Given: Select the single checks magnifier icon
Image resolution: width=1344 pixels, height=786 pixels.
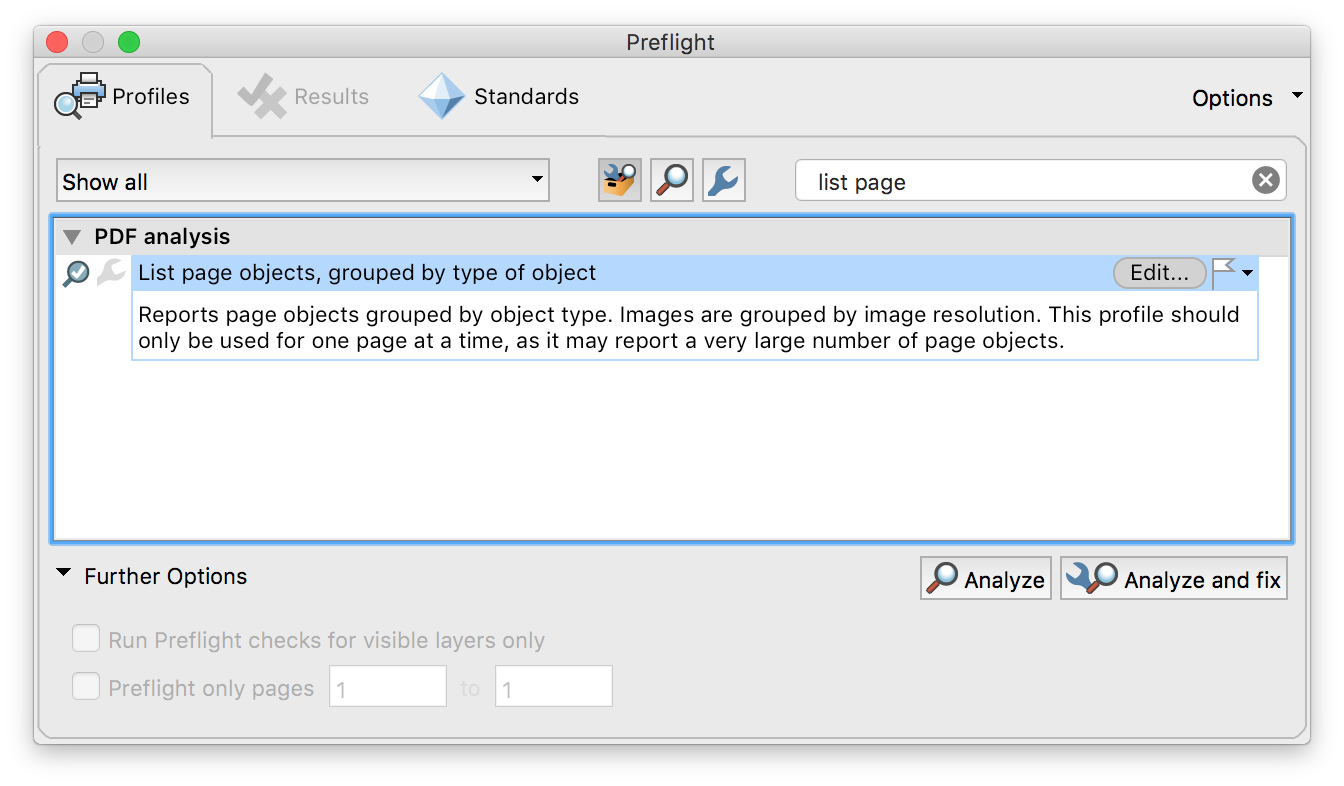Looking at the screenshot, I should 672,181.
